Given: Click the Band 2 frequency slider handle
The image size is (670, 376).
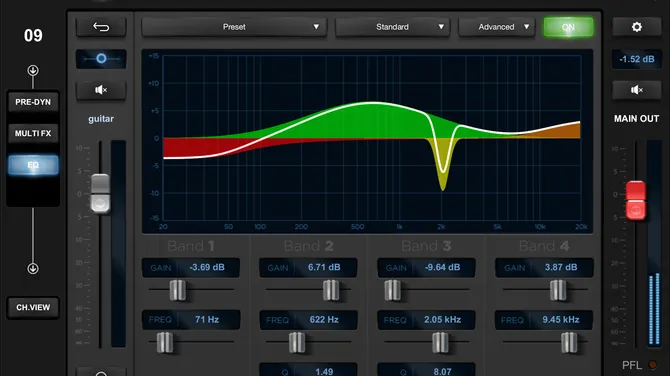Looking at the screenshot, I should [x=297, y=342].
